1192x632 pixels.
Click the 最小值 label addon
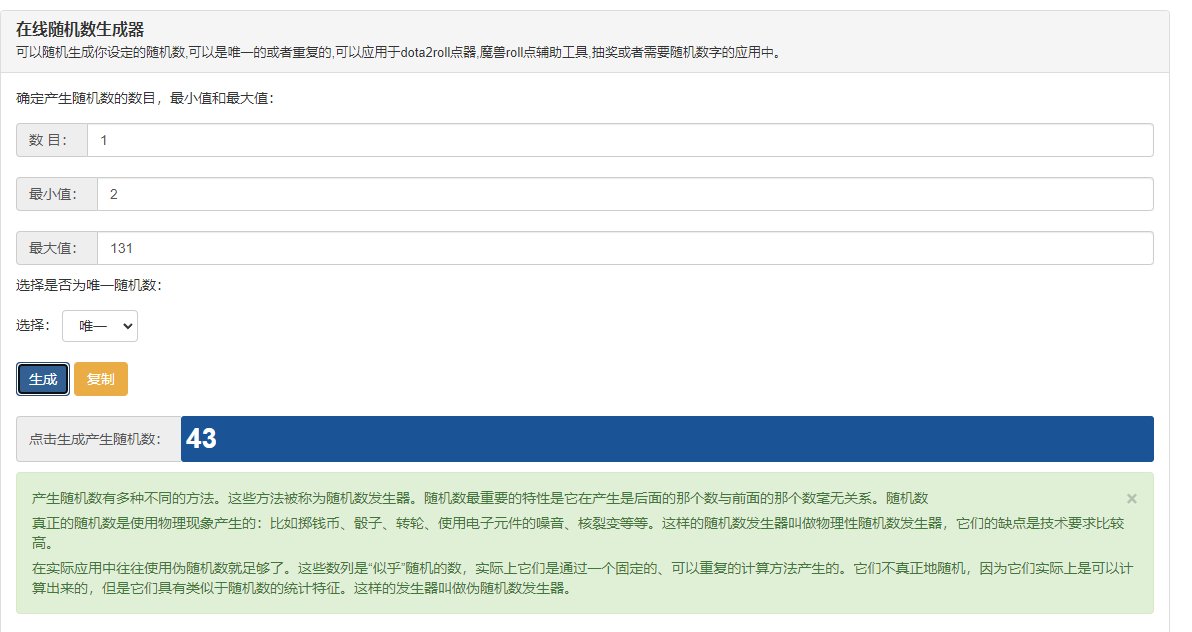[57, 194]
